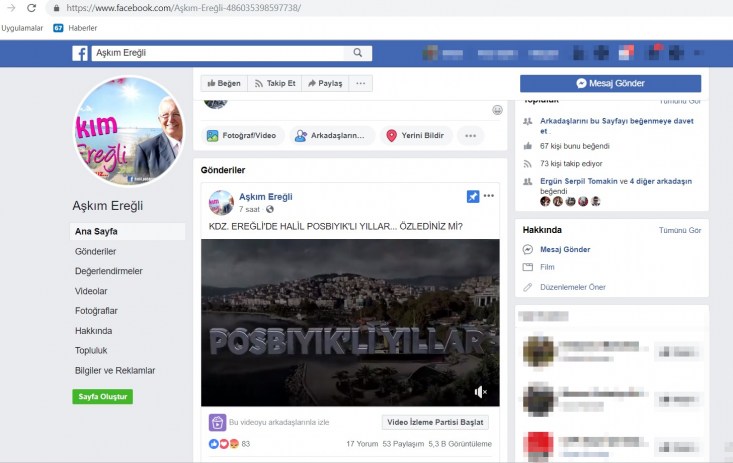Unmute the video using speaker icon
The image size is (733, 463).
pos(480,391)
